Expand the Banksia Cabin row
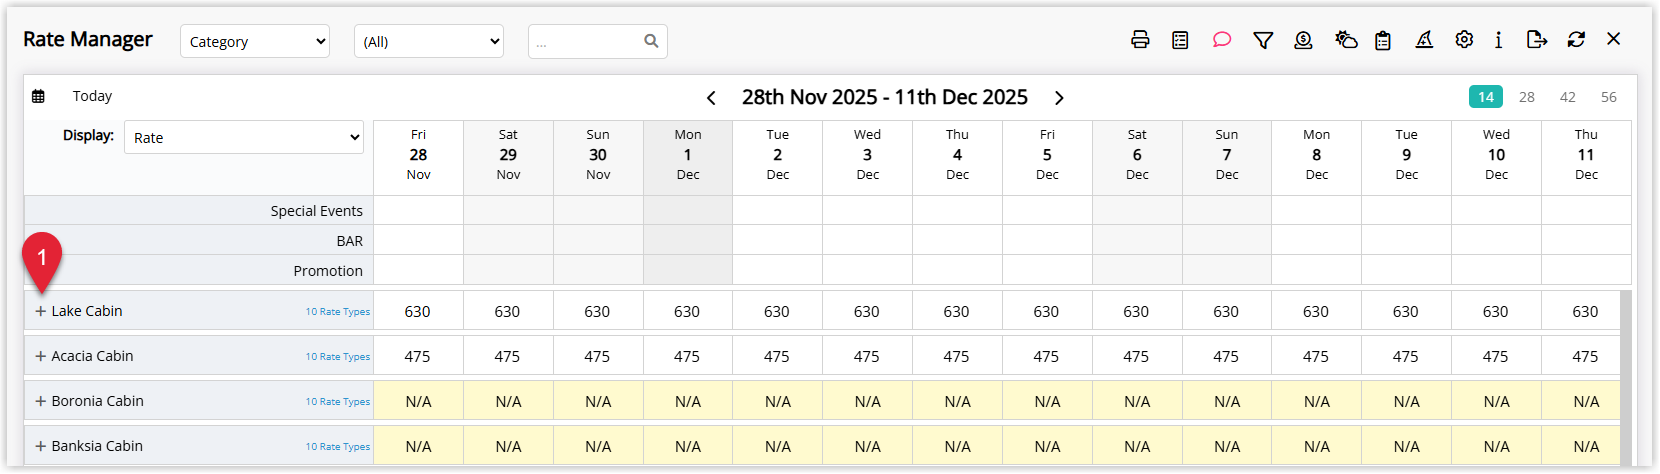The height and width of the screenshot is (474, 1660). (41, 446)
